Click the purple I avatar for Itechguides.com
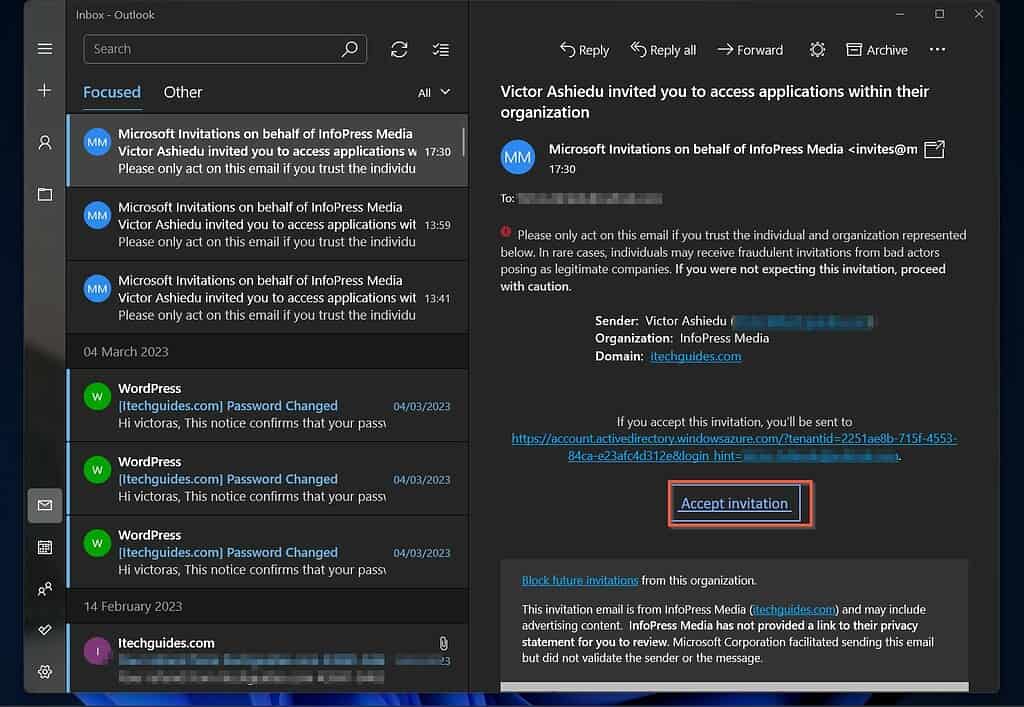 pos(97,651)
